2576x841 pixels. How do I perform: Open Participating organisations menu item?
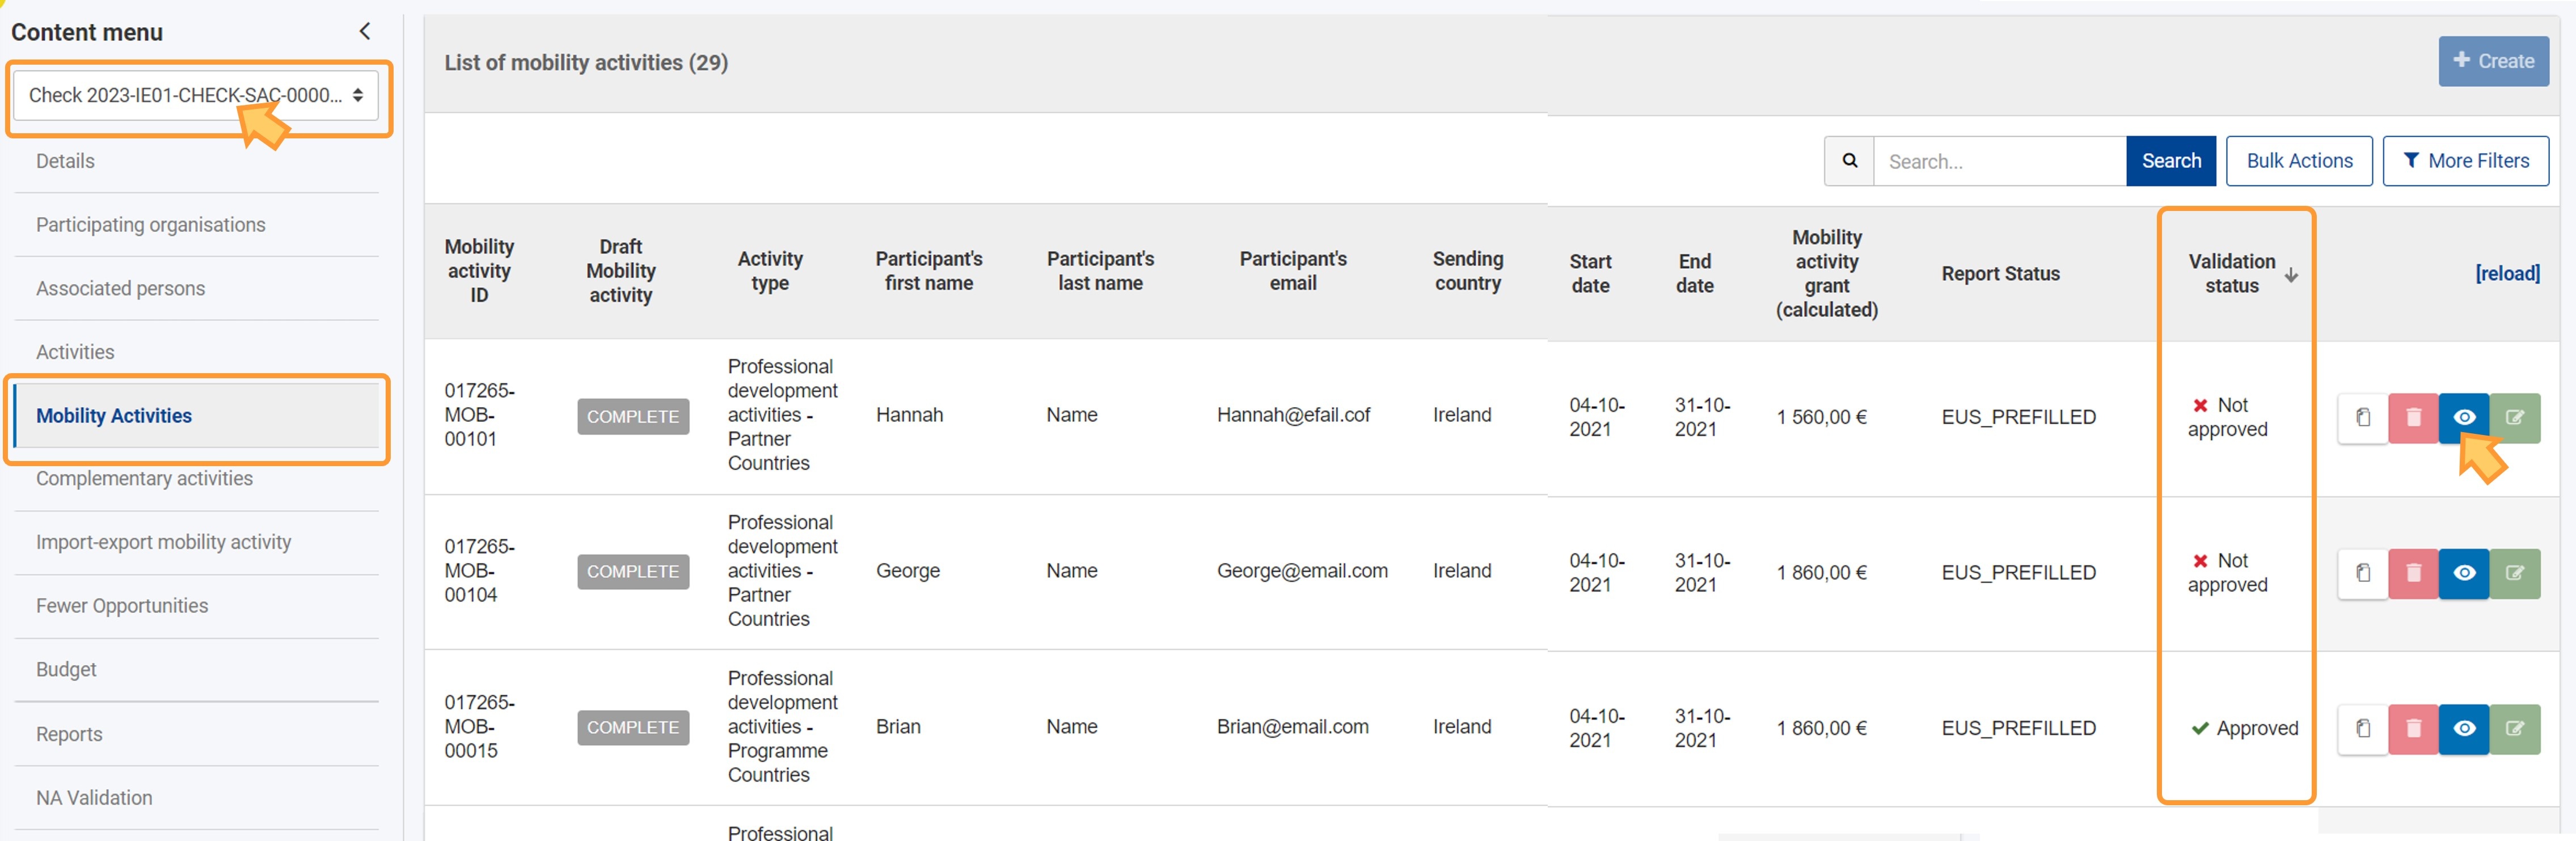point(150,225)
